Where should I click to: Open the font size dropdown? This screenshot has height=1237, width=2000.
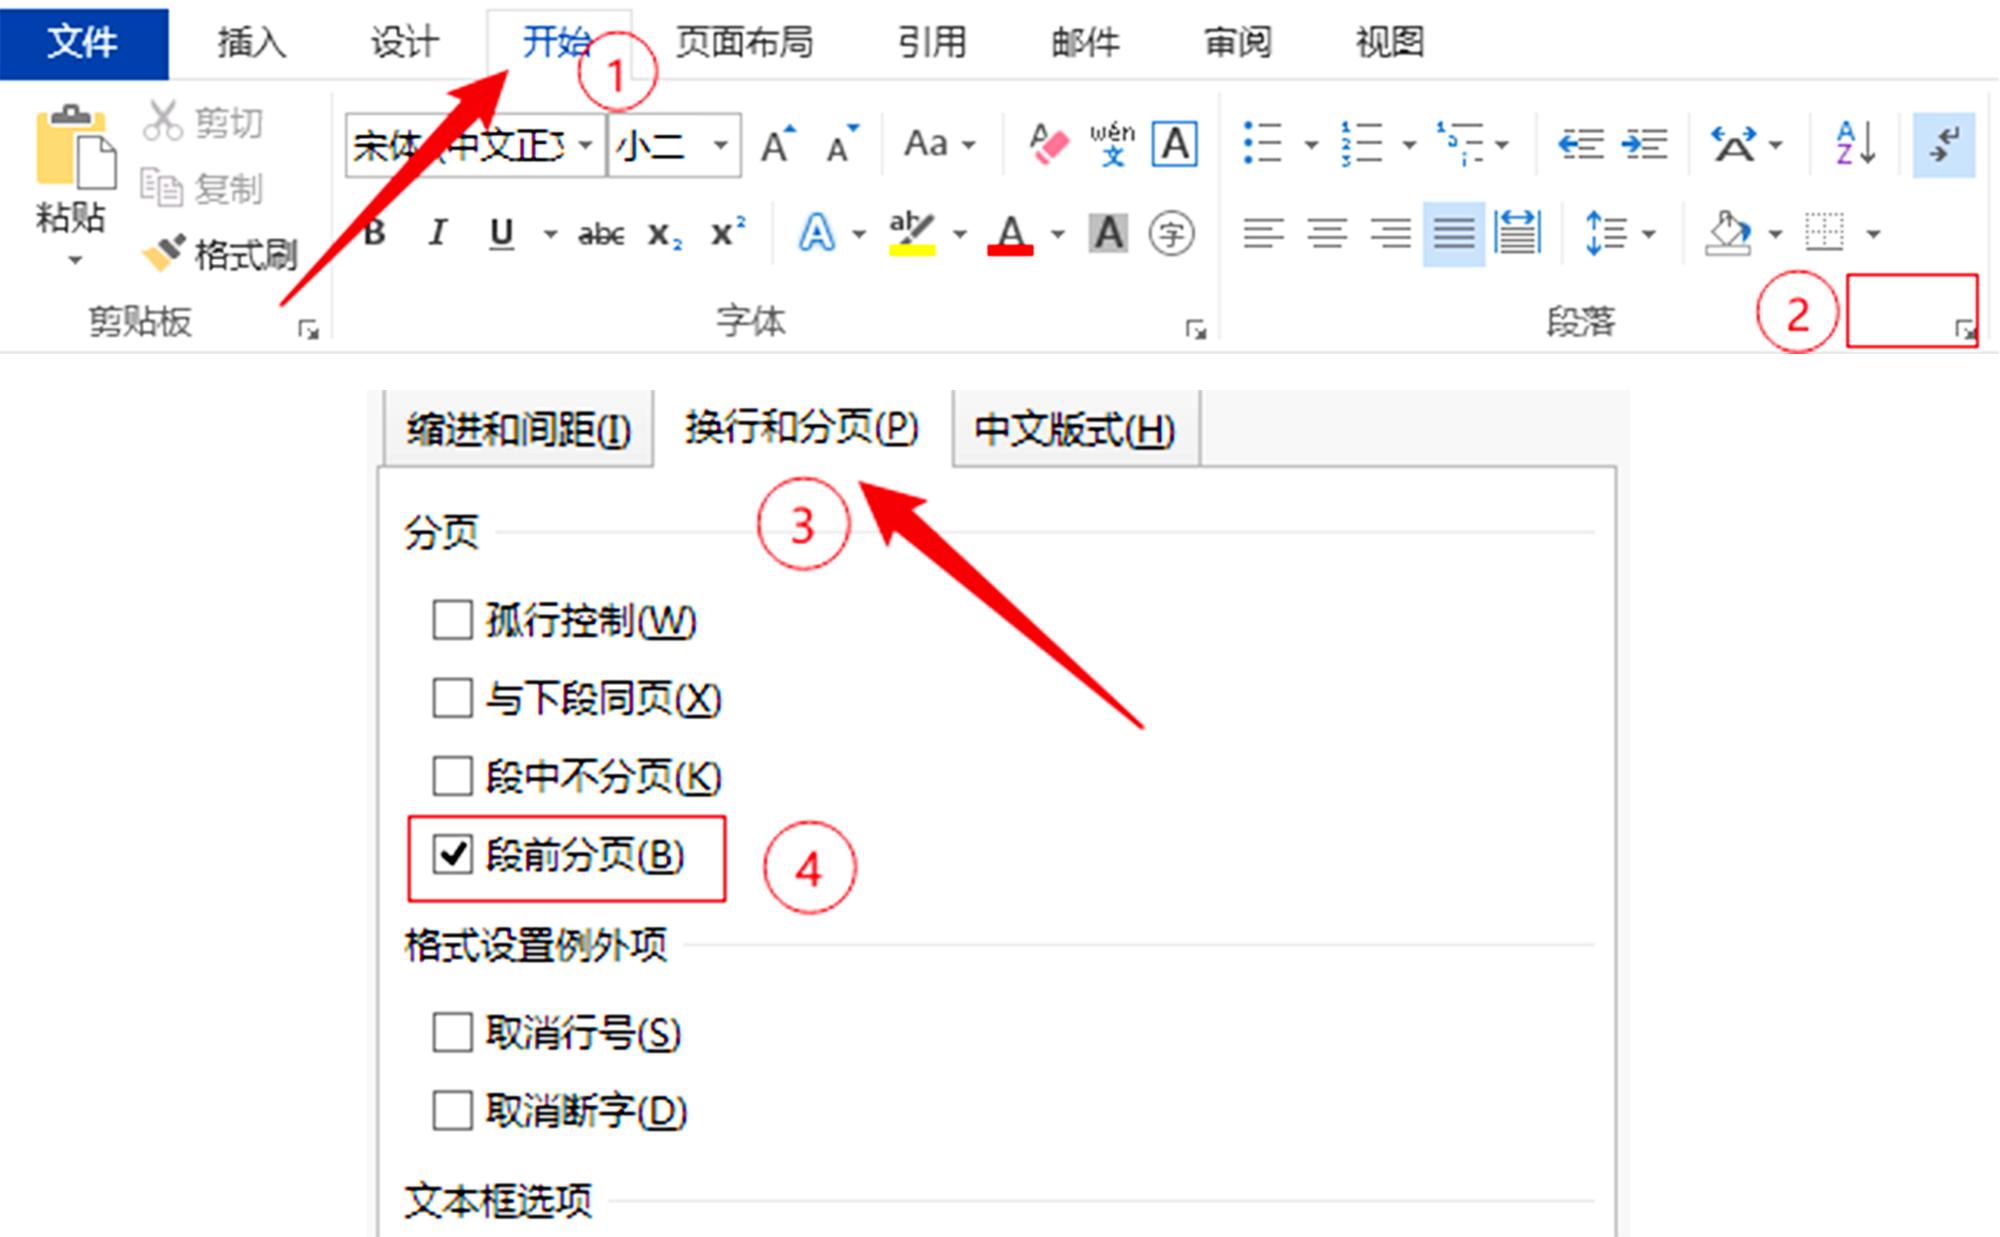(720, 143)
